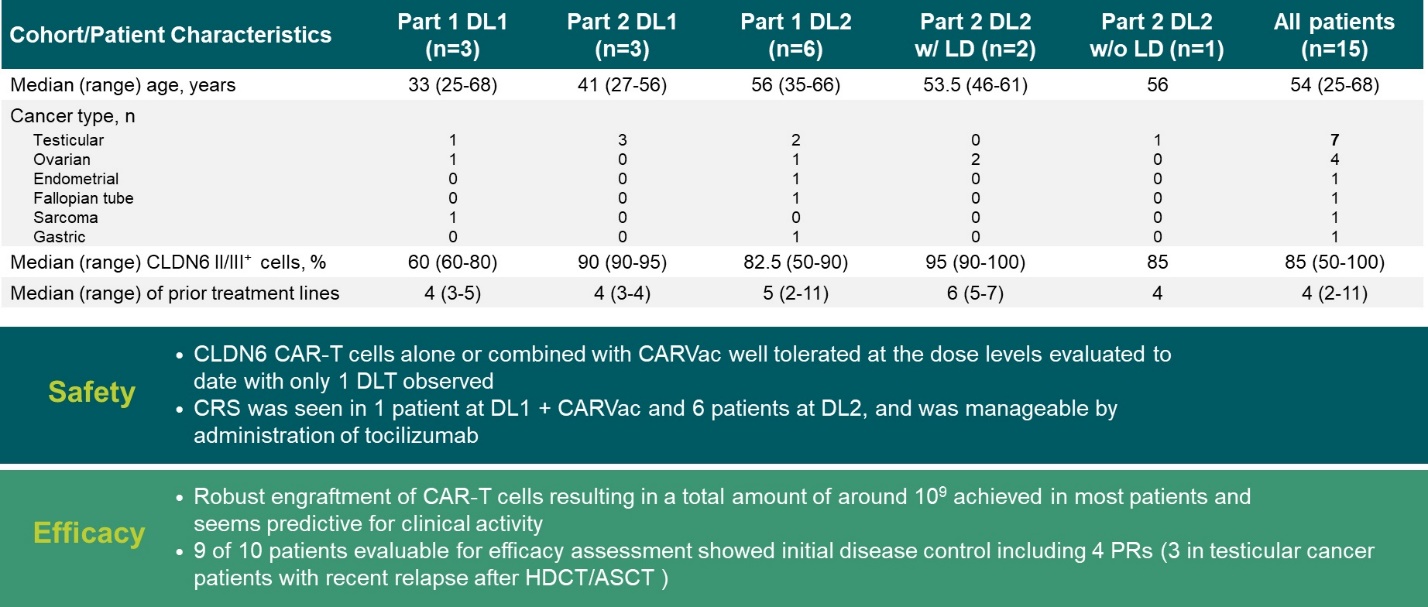Viewport: 1428px width, 607px height.
Task: Select the Part 1 DL2 (n=6) column header
Action: click(795, 35)
